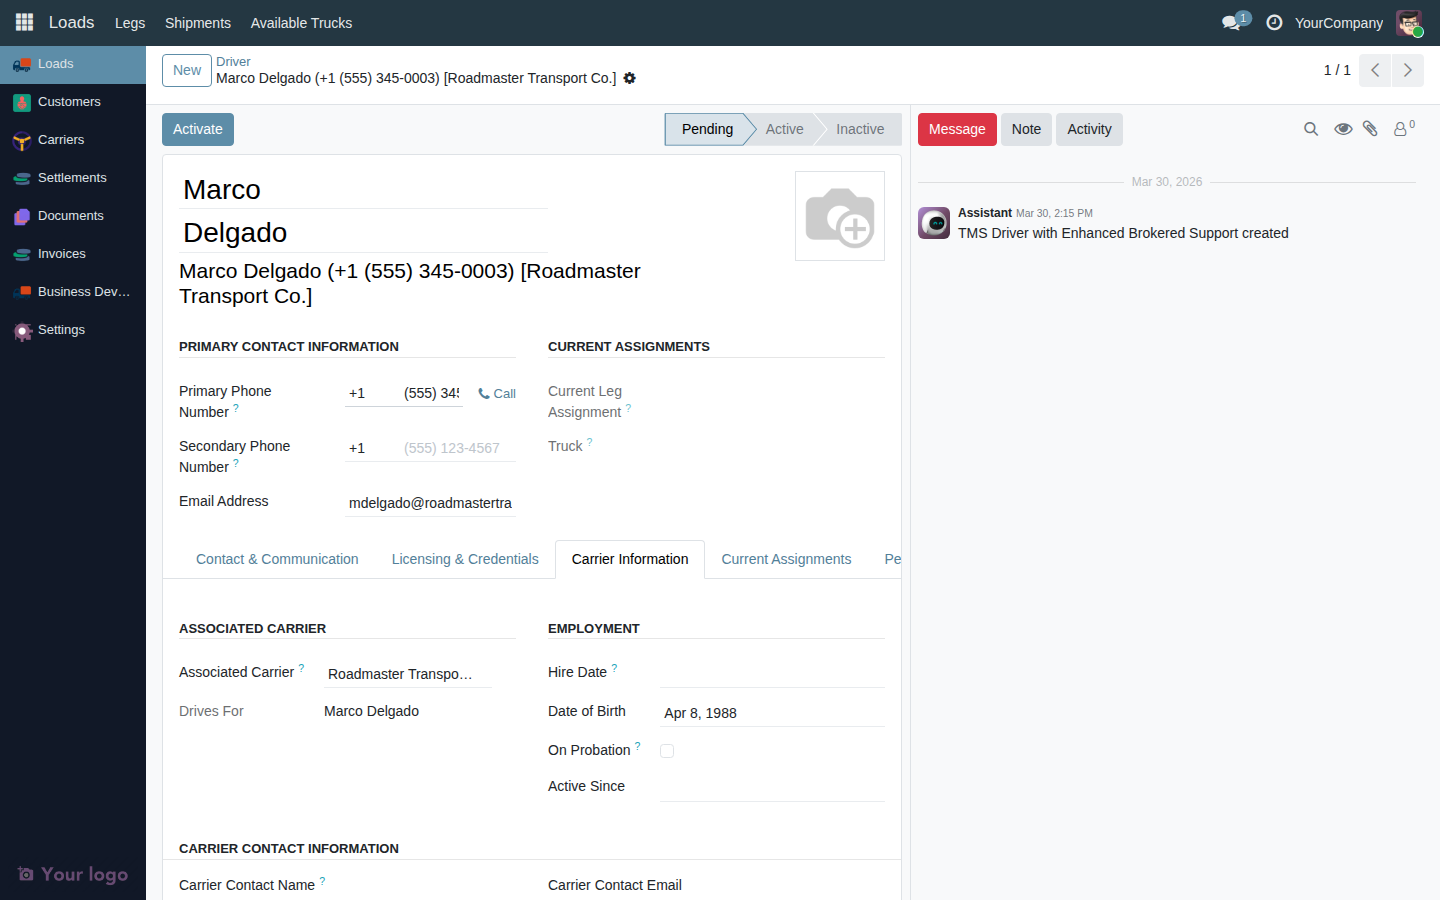Open the apps grid menu icon

coord(24,22)
